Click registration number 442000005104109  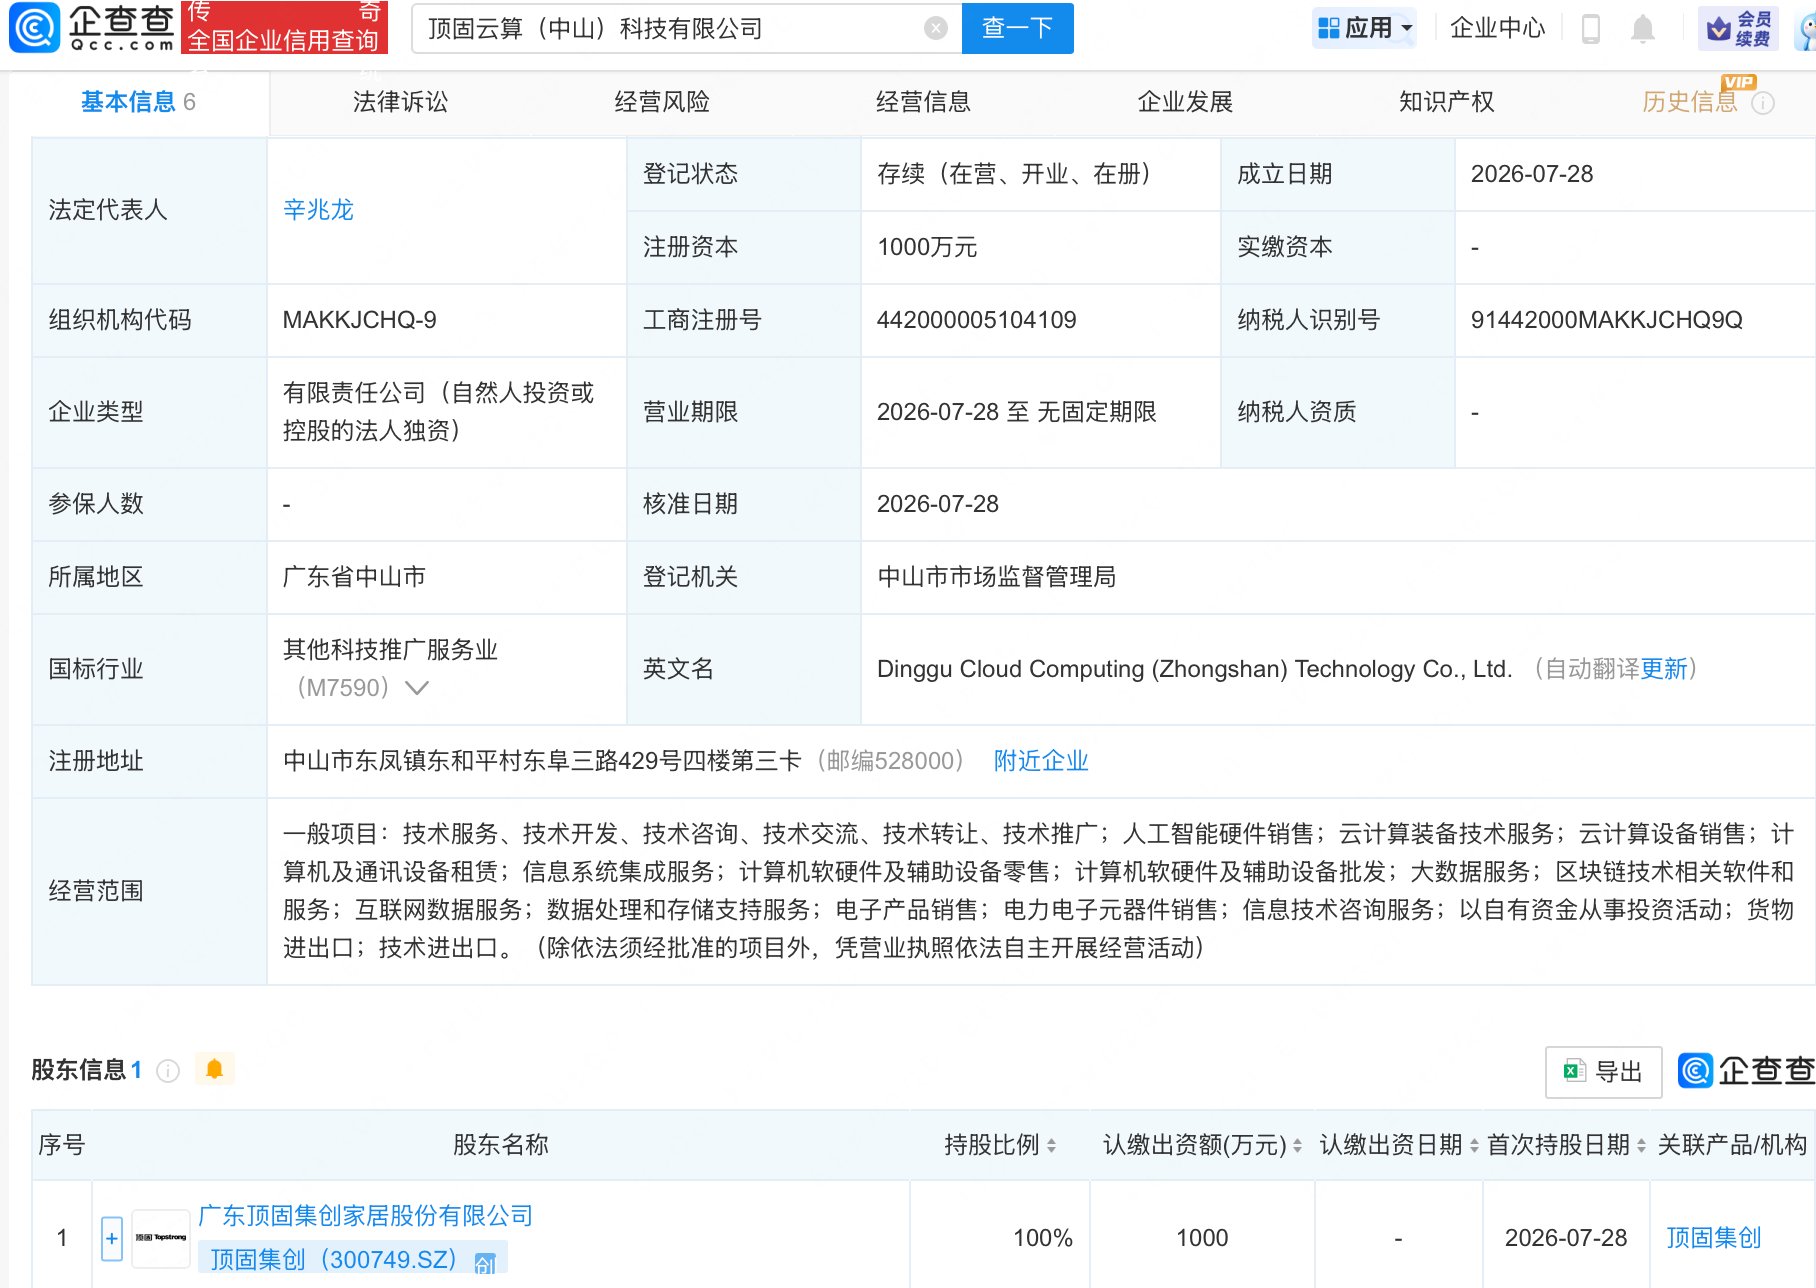point(977,320)
